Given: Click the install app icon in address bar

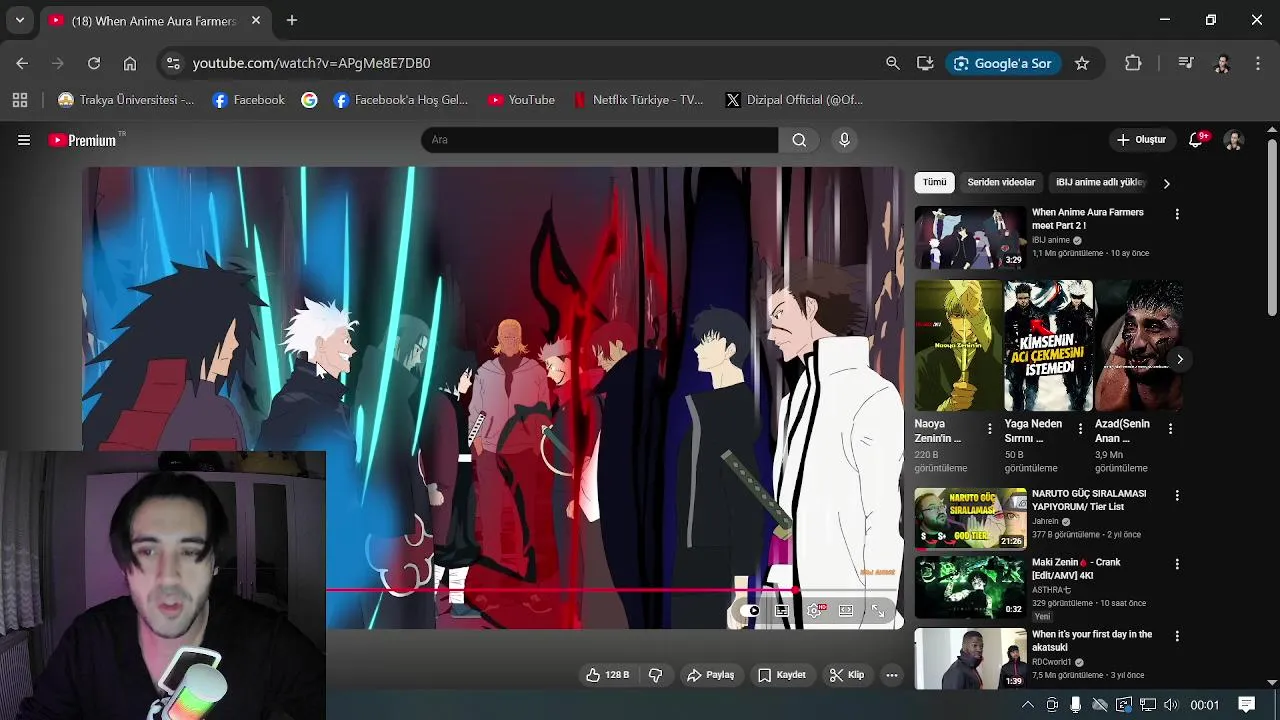Looking at the screenshot, I should pos(925,63).
